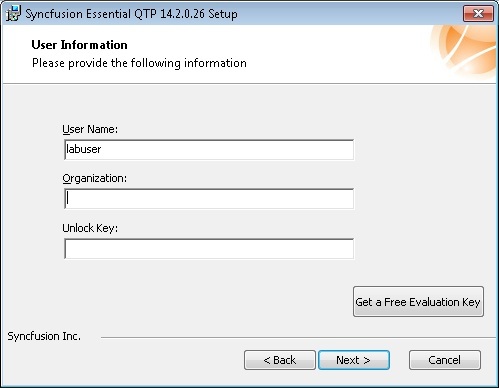The width and height of the screenshot is (499, 388).
Task: Go to previous step with Back
Action: click(280, 360)
